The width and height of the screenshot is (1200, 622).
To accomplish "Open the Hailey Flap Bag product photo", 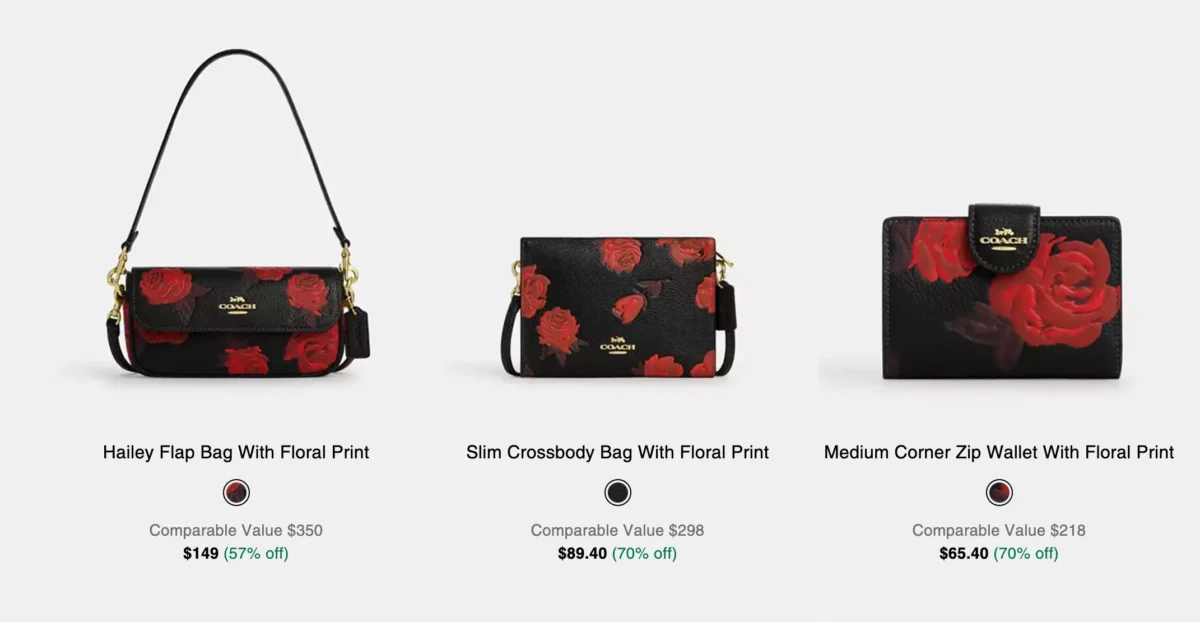I will [236, 213].
